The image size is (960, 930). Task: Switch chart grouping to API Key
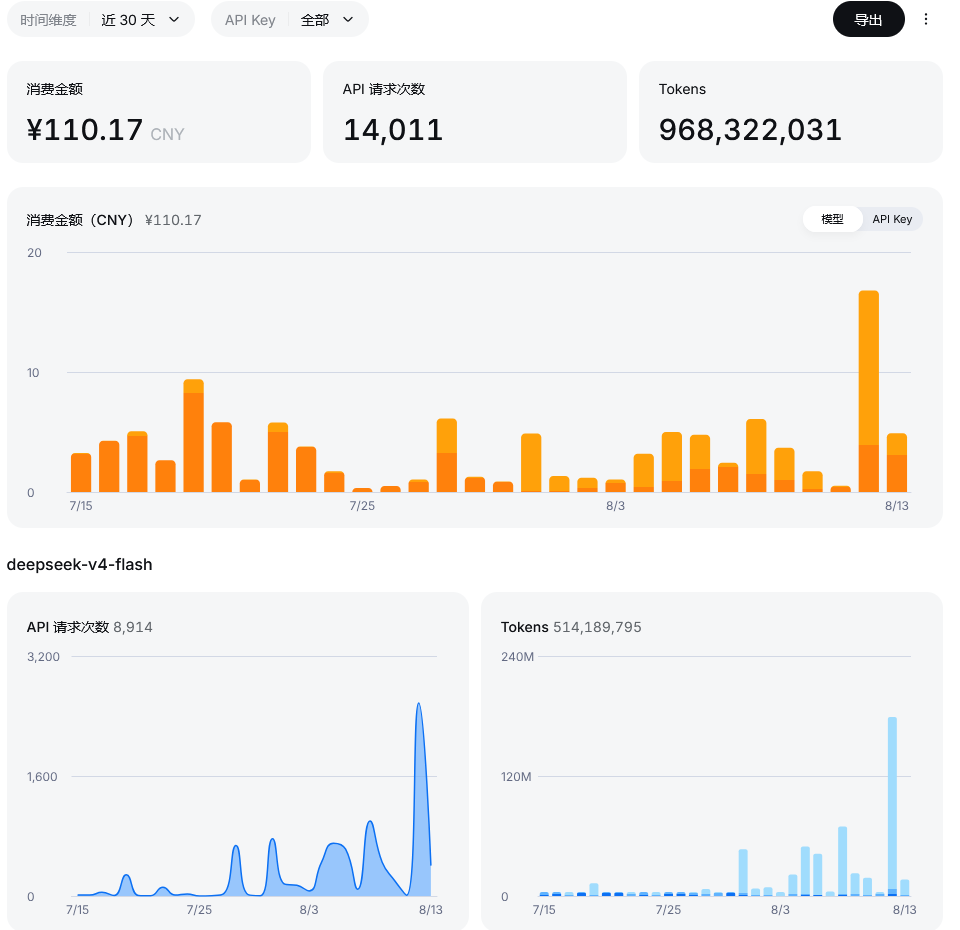pyautogui.click(x=892, y=219)
